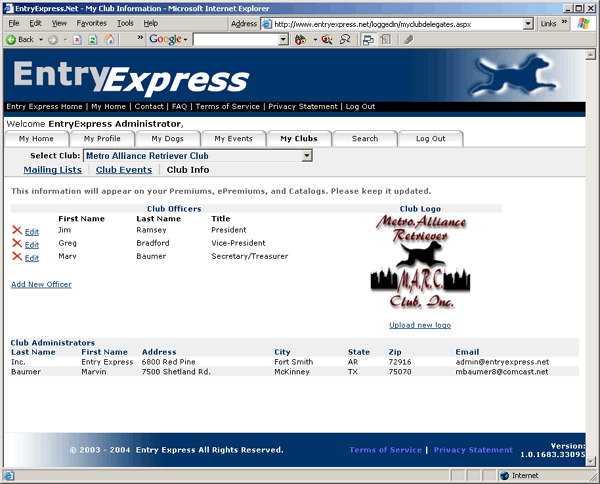
Task: Expand the Select Club dropdown
Action: click(307, 156)
